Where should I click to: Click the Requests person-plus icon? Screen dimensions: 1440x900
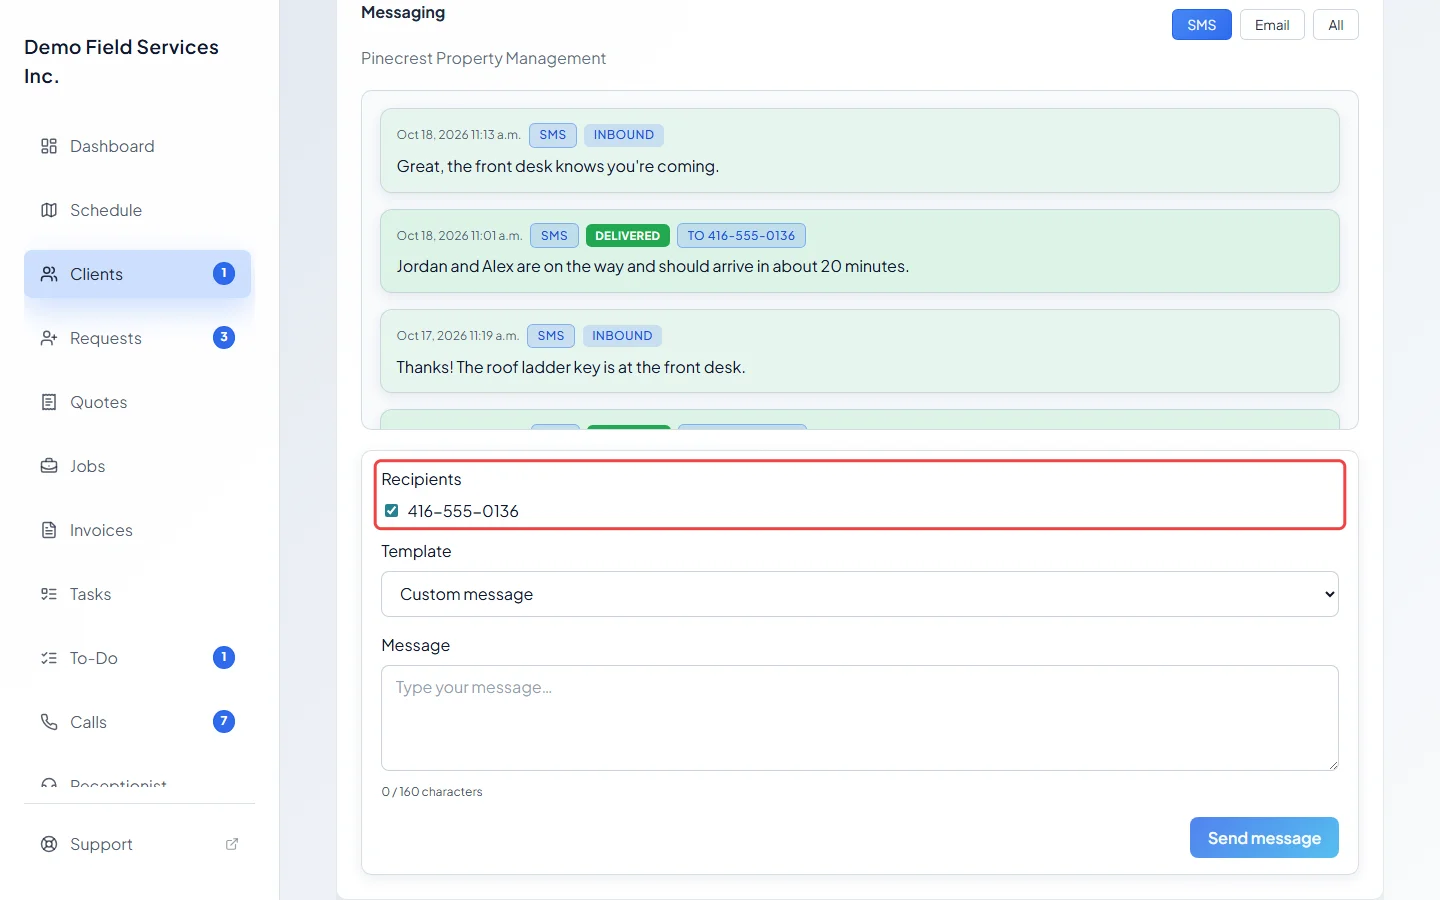tap(49, 338)
